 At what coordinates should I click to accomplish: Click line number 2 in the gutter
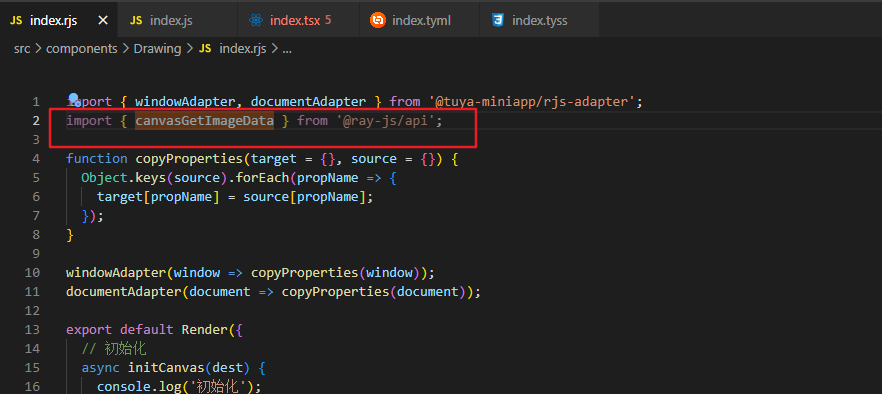(x=36, y=121)
